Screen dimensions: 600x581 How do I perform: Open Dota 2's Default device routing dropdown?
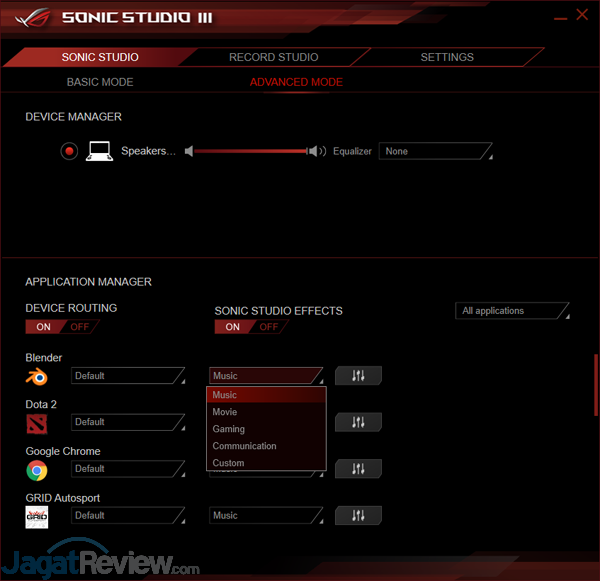pos(128,422)
